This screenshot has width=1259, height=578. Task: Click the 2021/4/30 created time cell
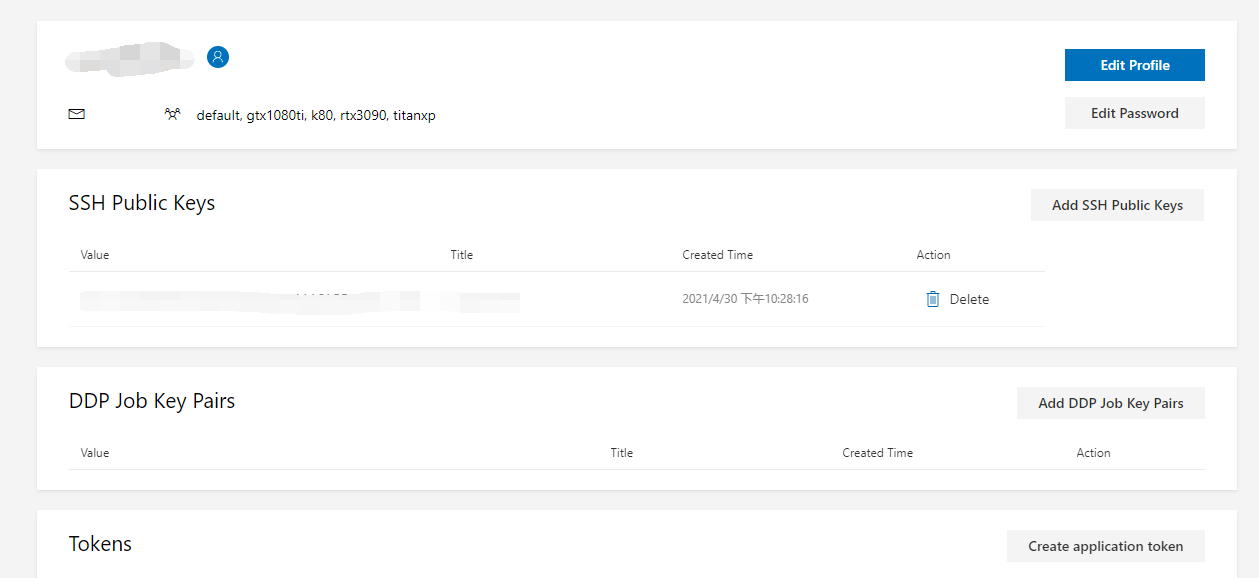pyautogui.click(x=745, y=299)
